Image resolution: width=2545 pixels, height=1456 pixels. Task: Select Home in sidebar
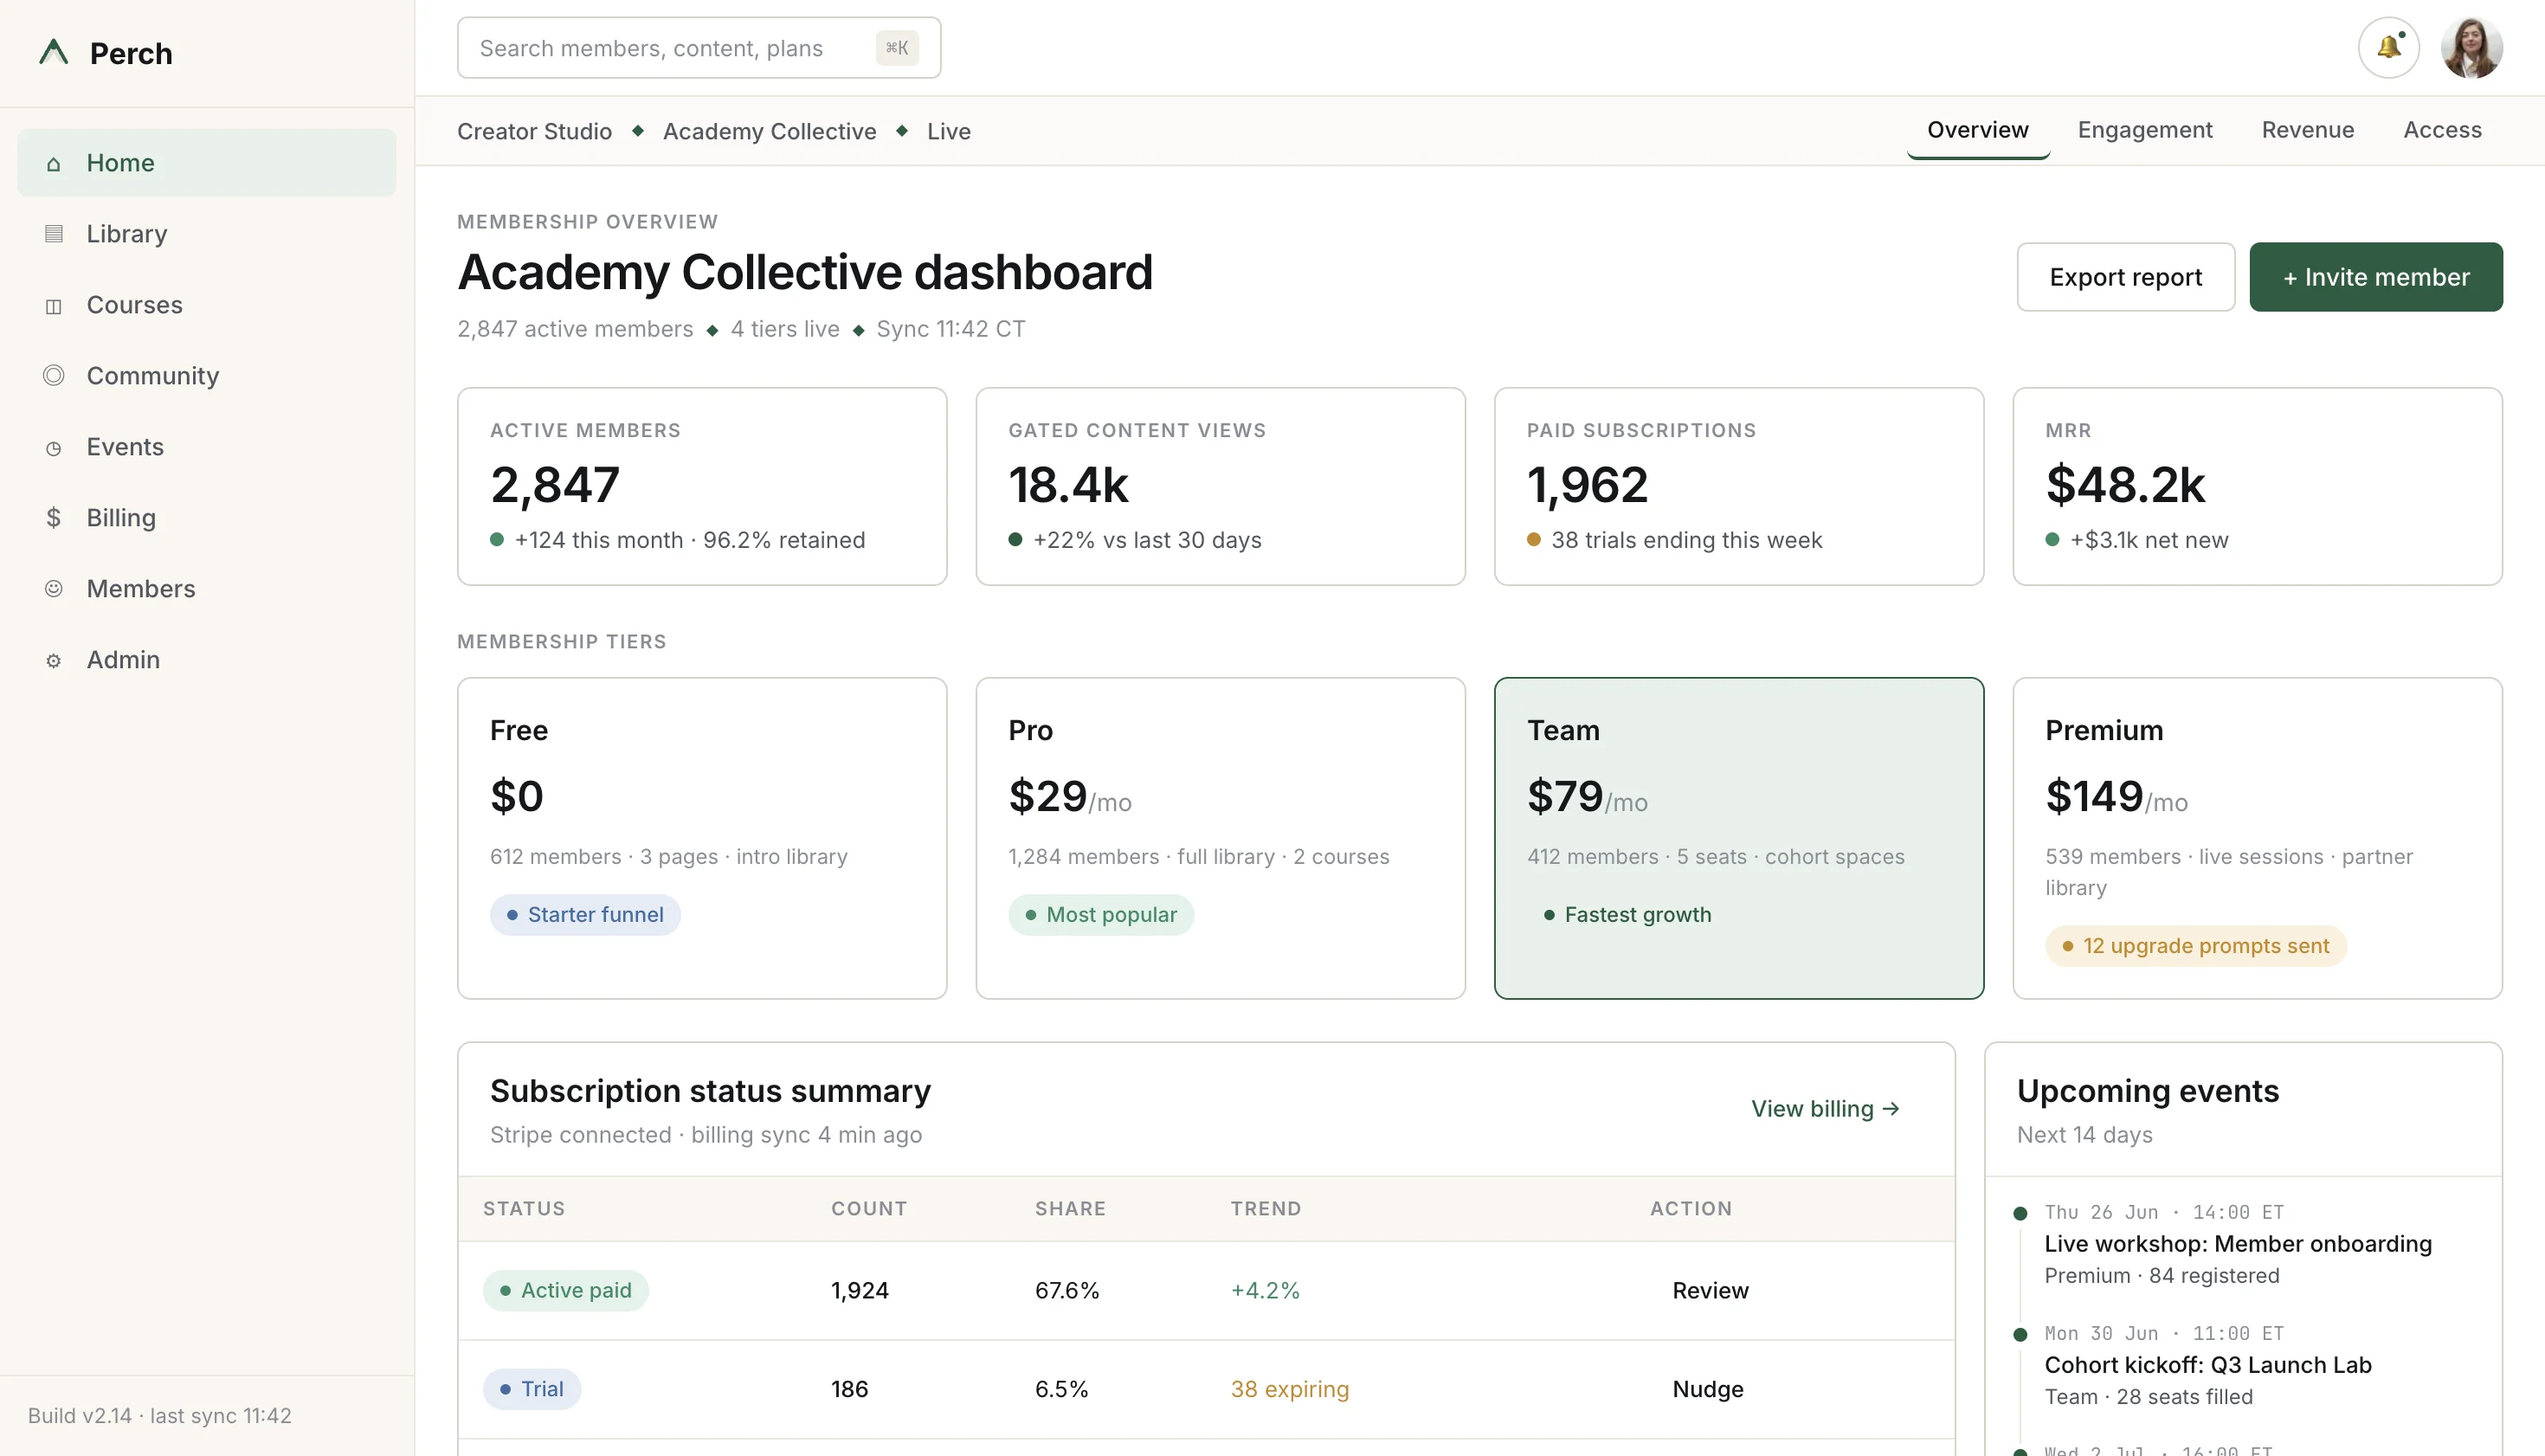207,163
